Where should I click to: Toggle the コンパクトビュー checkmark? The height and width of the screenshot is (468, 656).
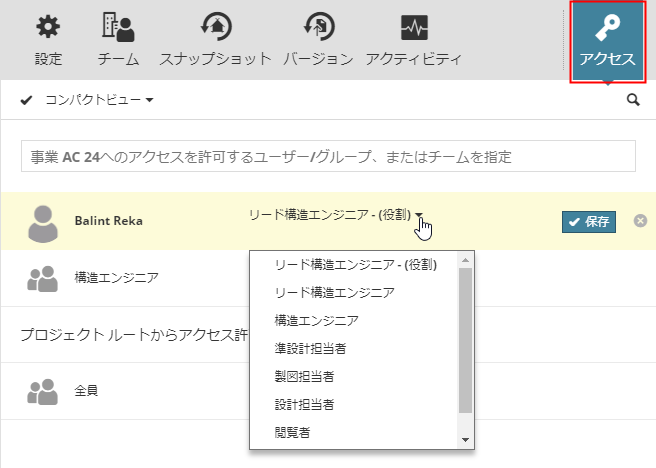pyautogui.click(x=27, y=100)
